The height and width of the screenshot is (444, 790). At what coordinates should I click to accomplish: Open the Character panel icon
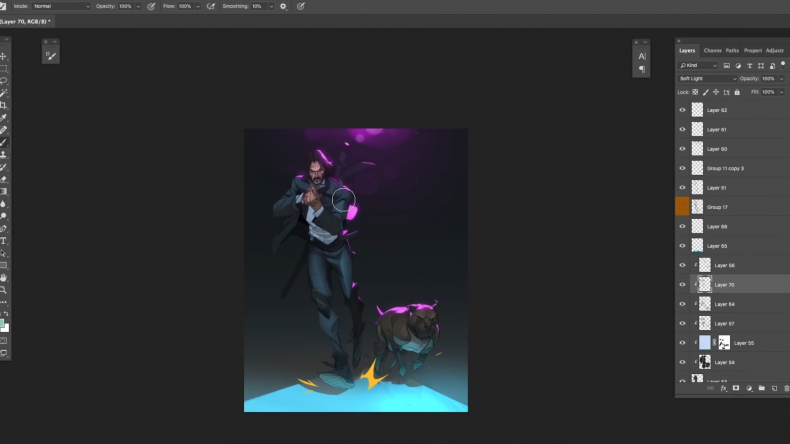click(x=641, y=56)
